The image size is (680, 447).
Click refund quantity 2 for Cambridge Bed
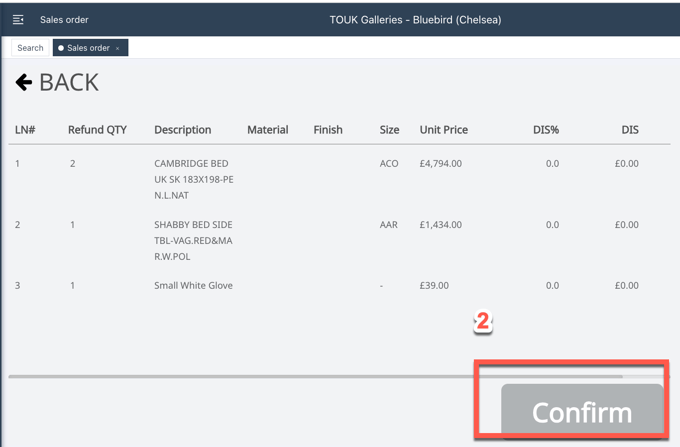click(72, 163)
